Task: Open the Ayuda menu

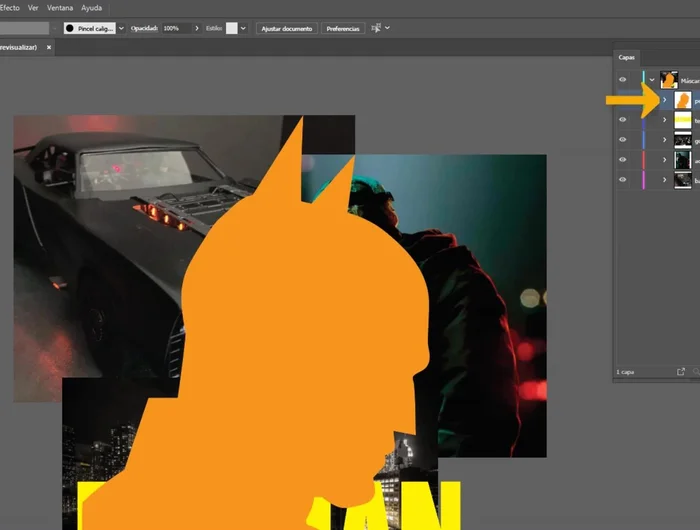Action: pyautogui.click(x=91, y=7)
